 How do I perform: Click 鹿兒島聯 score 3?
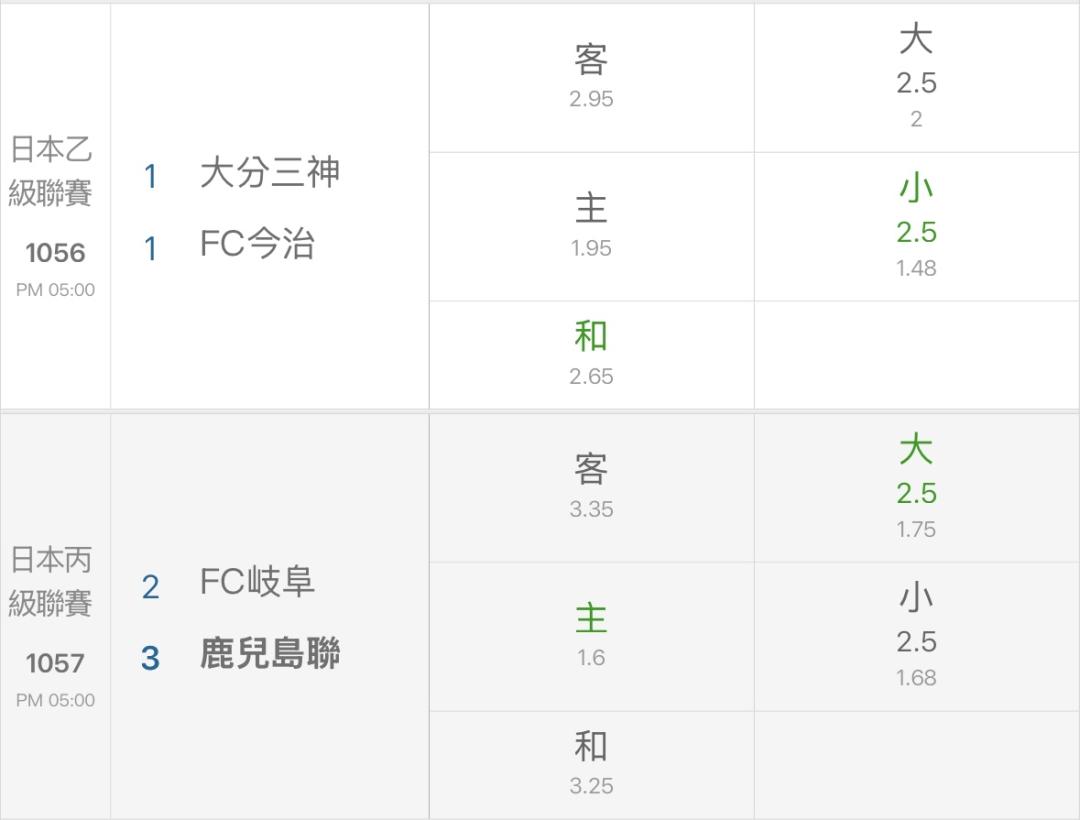coord(150,658)
